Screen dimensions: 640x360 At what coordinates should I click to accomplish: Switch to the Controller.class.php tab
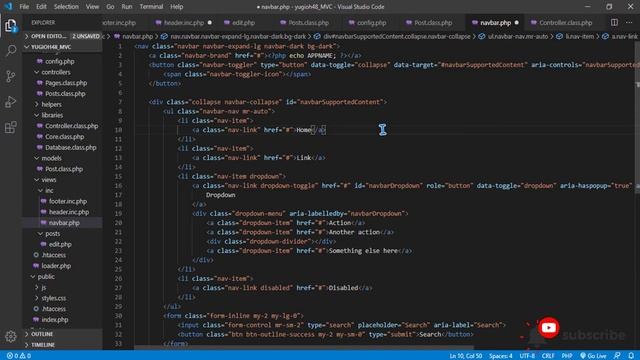coord(565,23)
